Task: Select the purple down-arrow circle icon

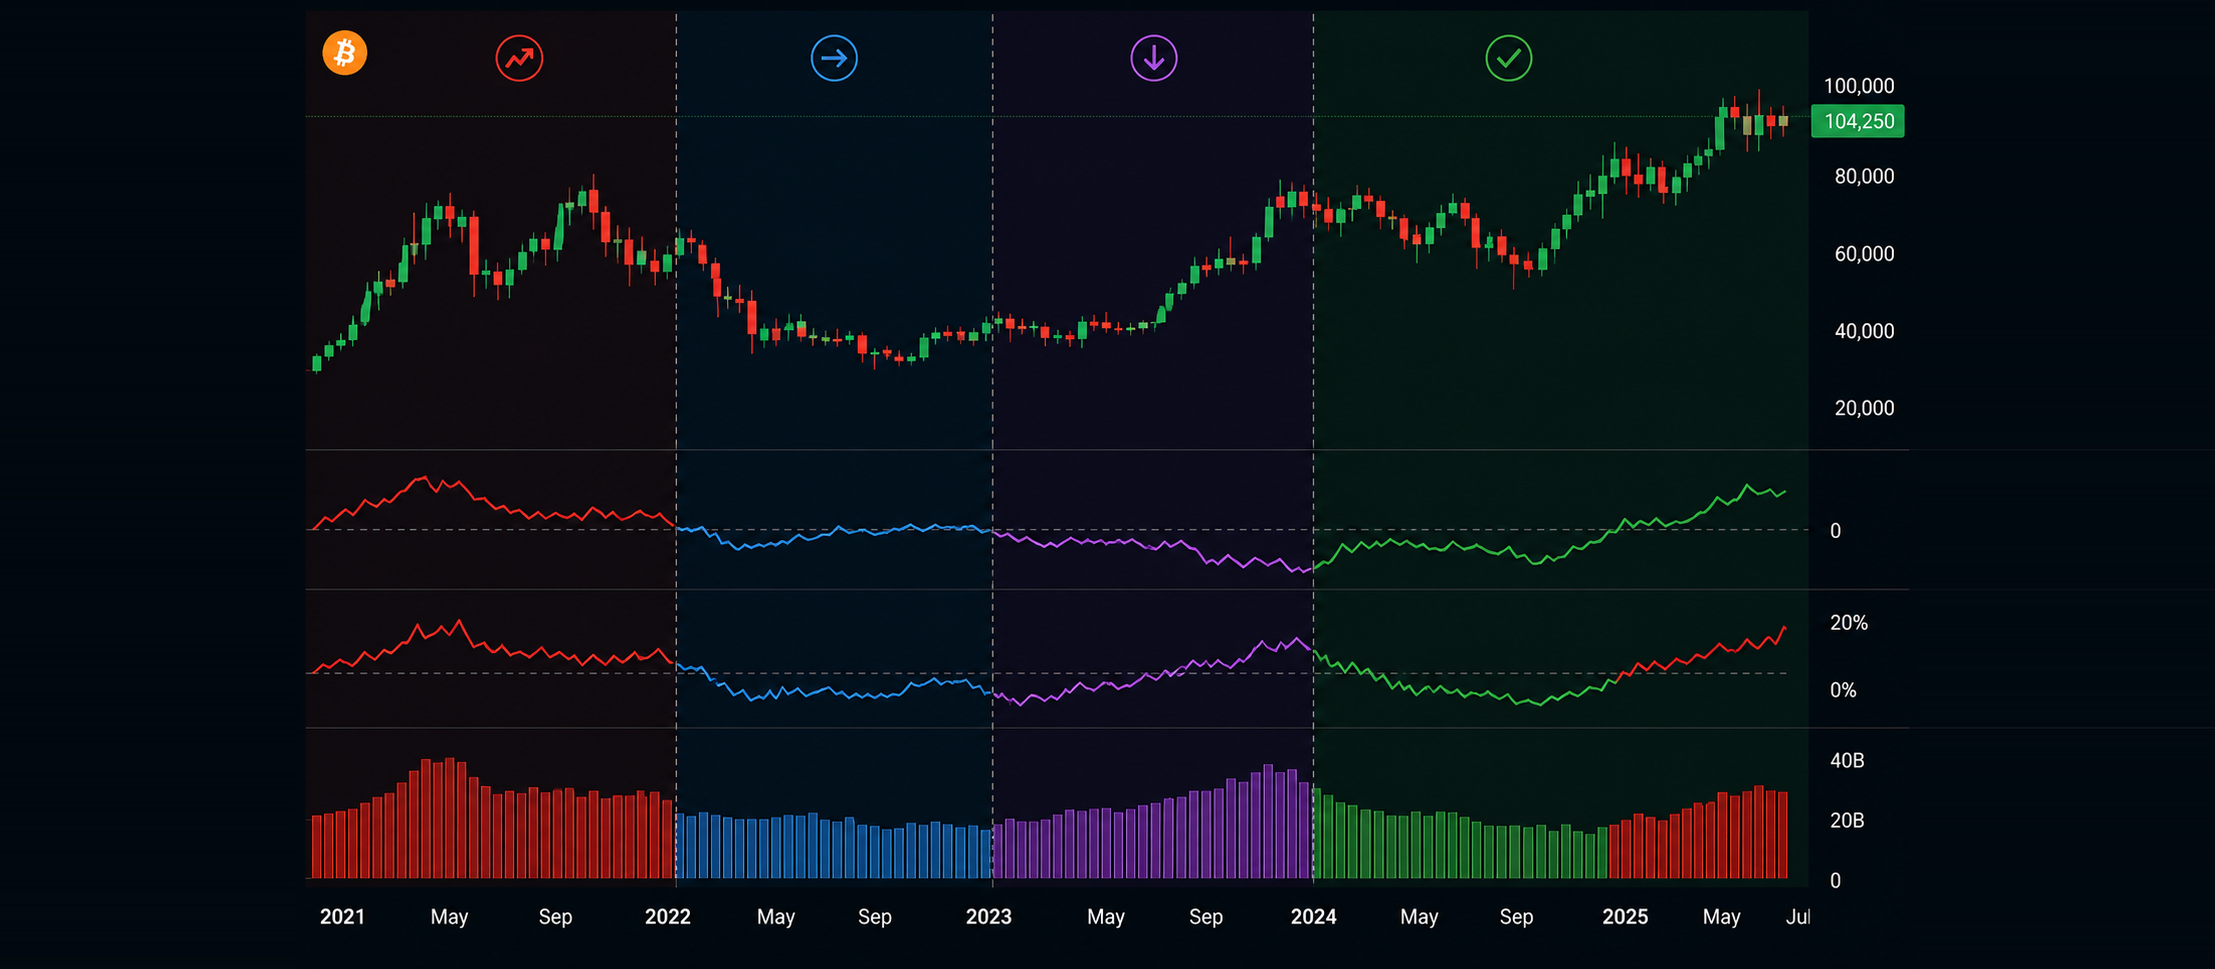Action: point(1154,58)
